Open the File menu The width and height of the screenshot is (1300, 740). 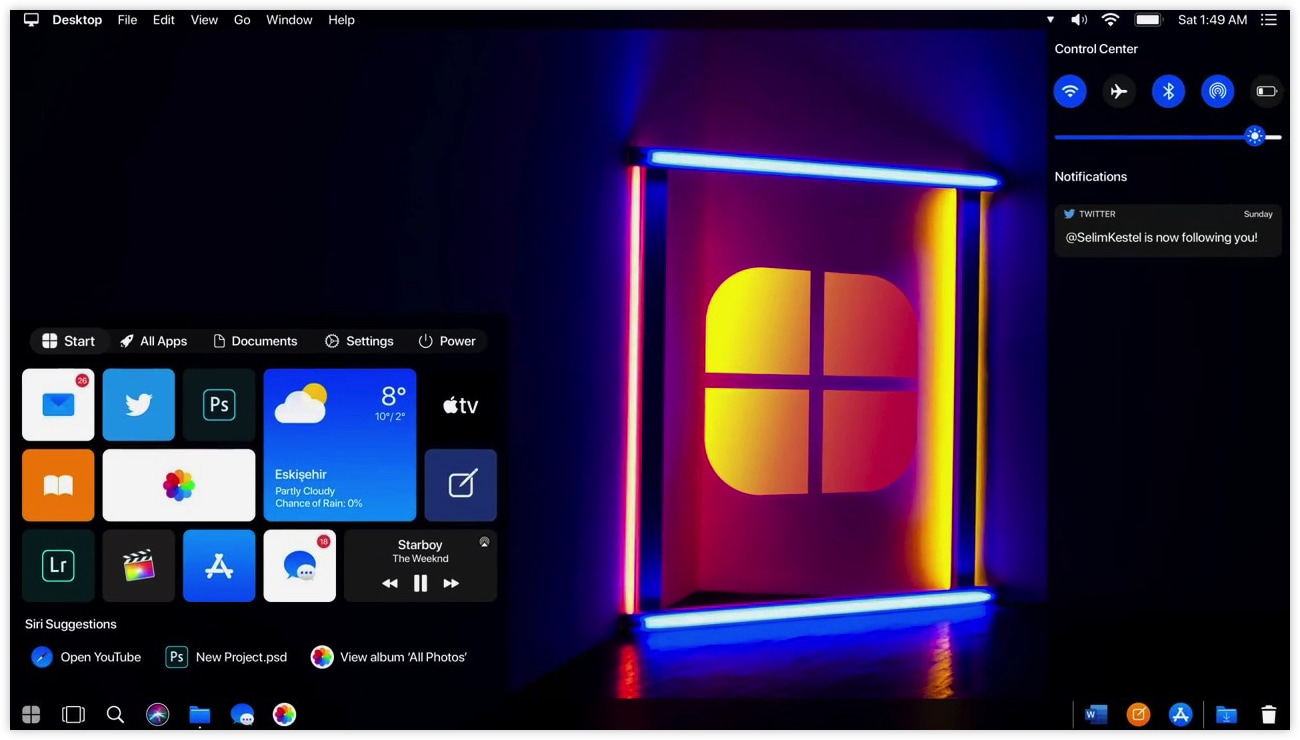[x=127, y=20]
